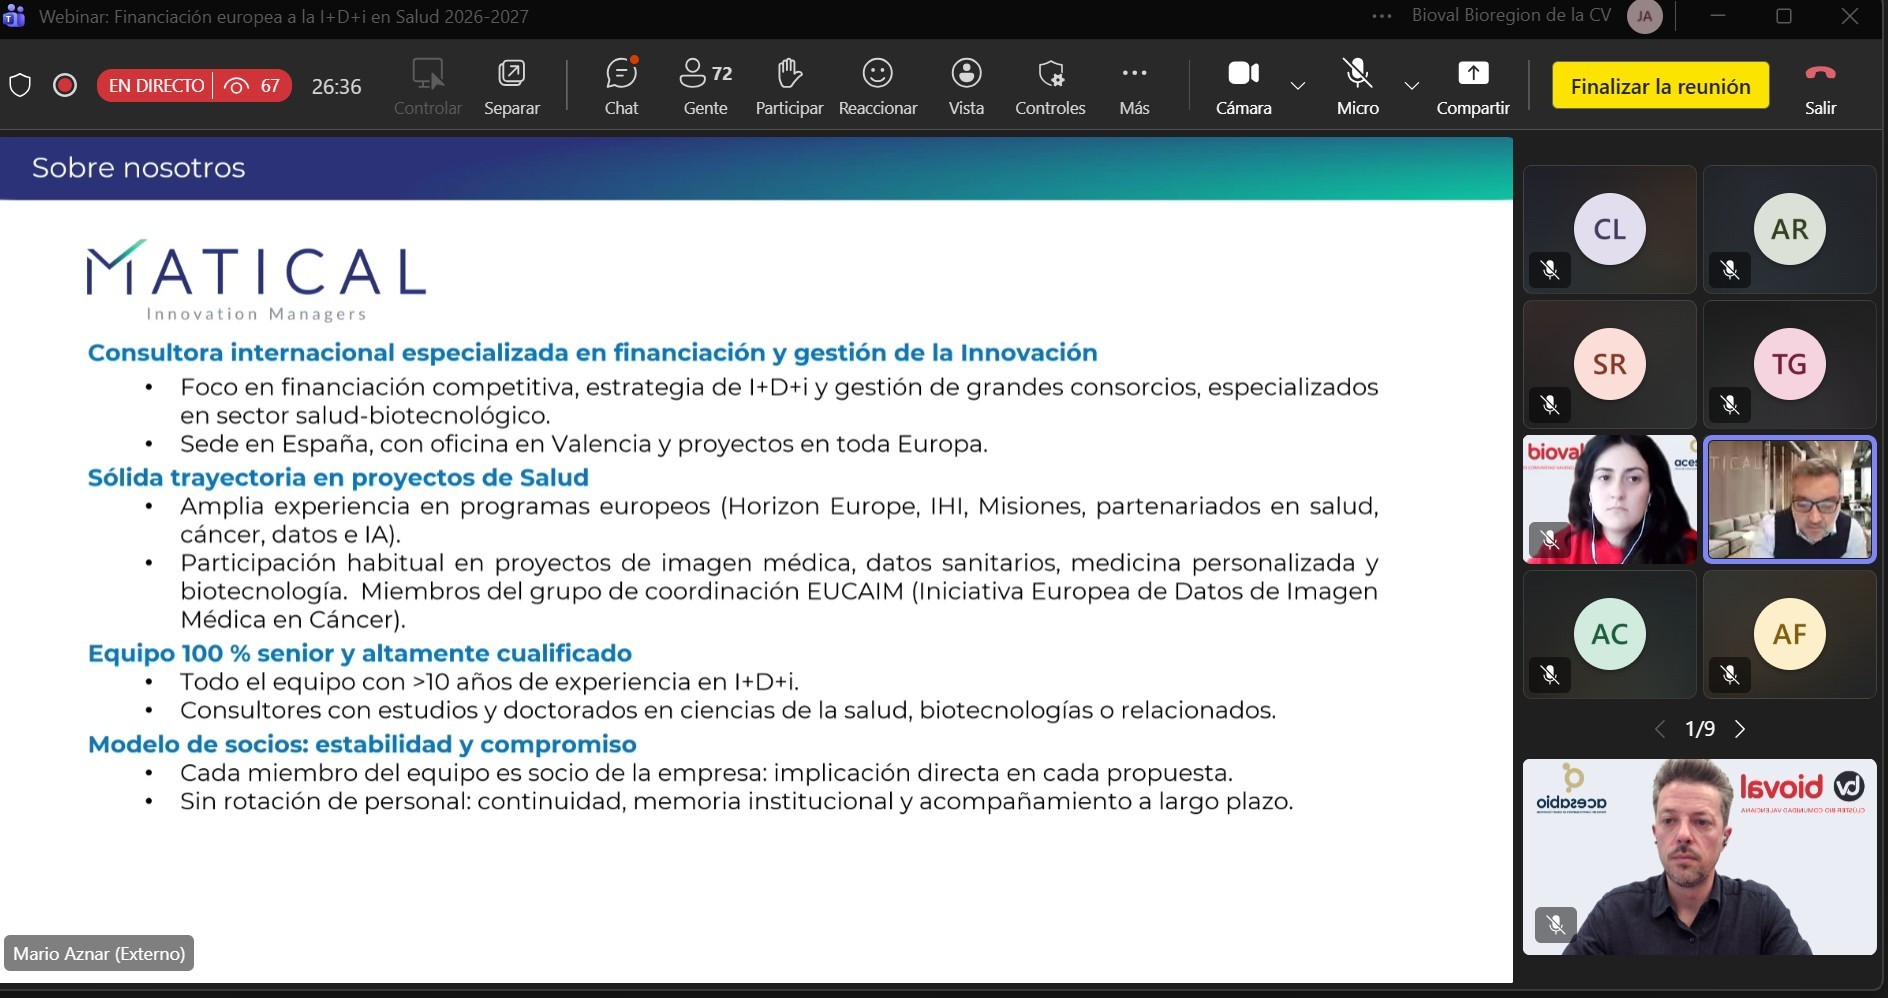Raise hand with Participar button
The height and width of the screenshot is (998, 1888).
click(x=789, y=86)
